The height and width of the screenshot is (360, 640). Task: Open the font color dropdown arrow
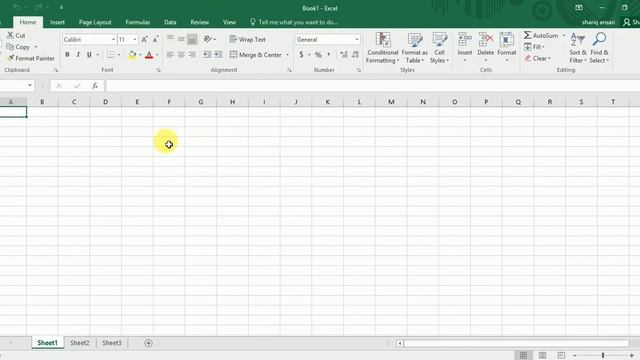tap(157, 55)
